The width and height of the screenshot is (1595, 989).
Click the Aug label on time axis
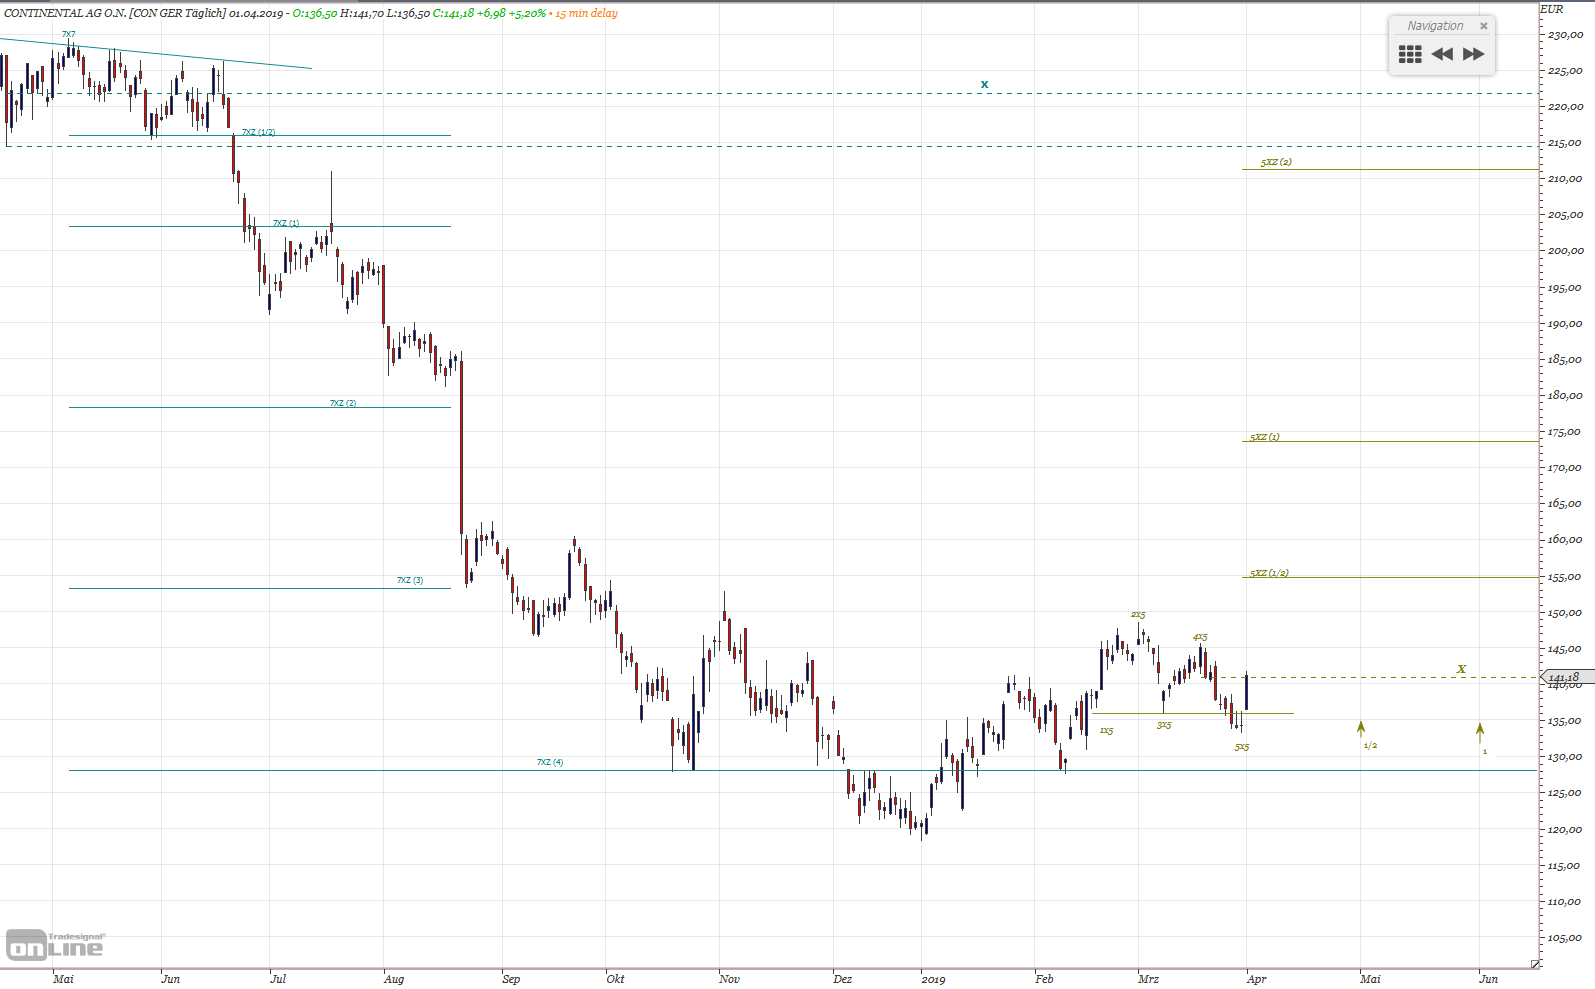pos(394,979)
